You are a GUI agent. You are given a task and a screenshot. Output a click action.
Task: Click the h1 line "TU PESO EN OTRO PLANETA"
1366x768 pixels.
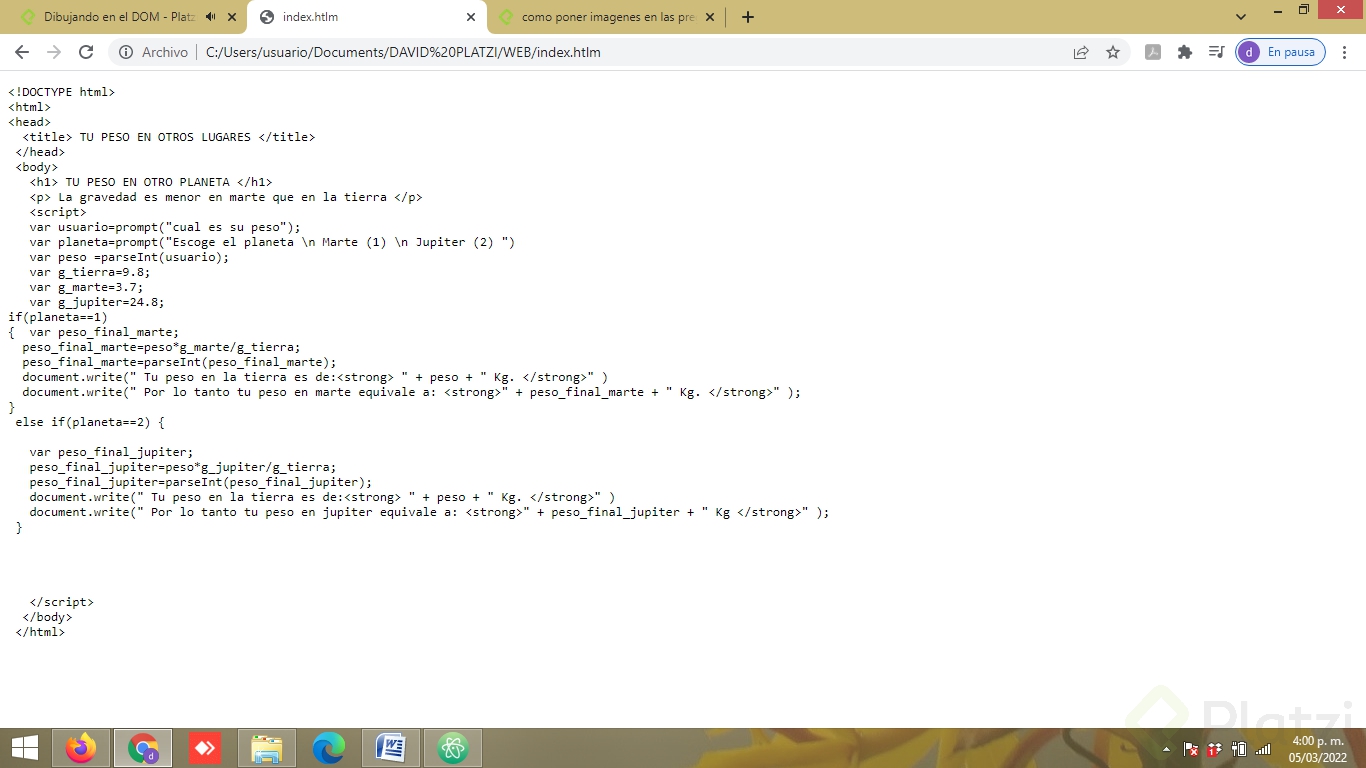(151, 182)
